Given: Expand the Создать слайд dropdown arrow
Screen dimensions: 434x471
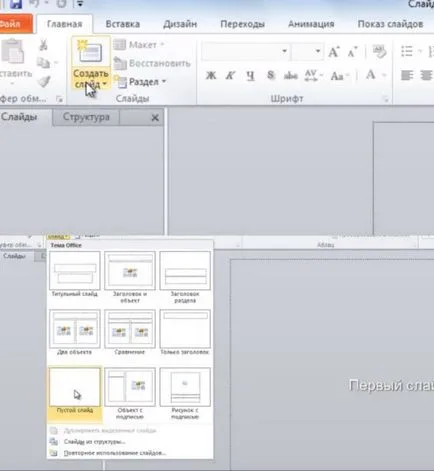Looking at the screenshot, I should click(x=104, y=84).
